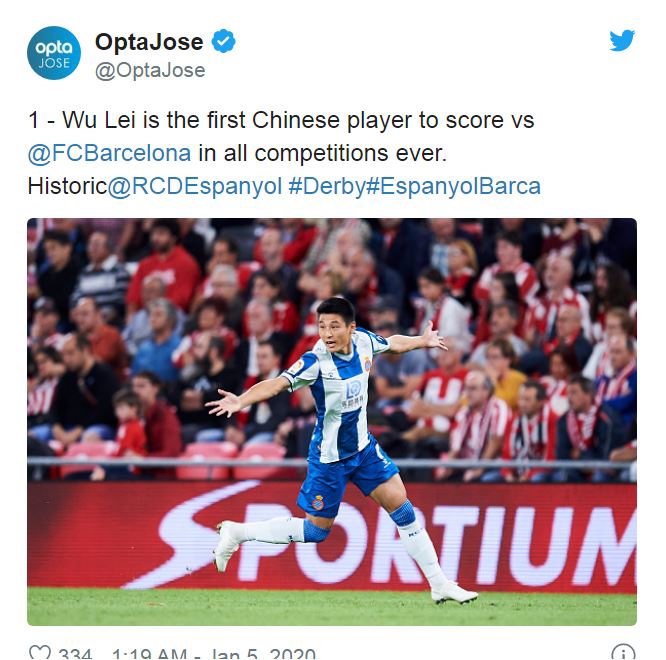Open the @OptaJose handle
The image size is (666, 660).
pos(150,71)
